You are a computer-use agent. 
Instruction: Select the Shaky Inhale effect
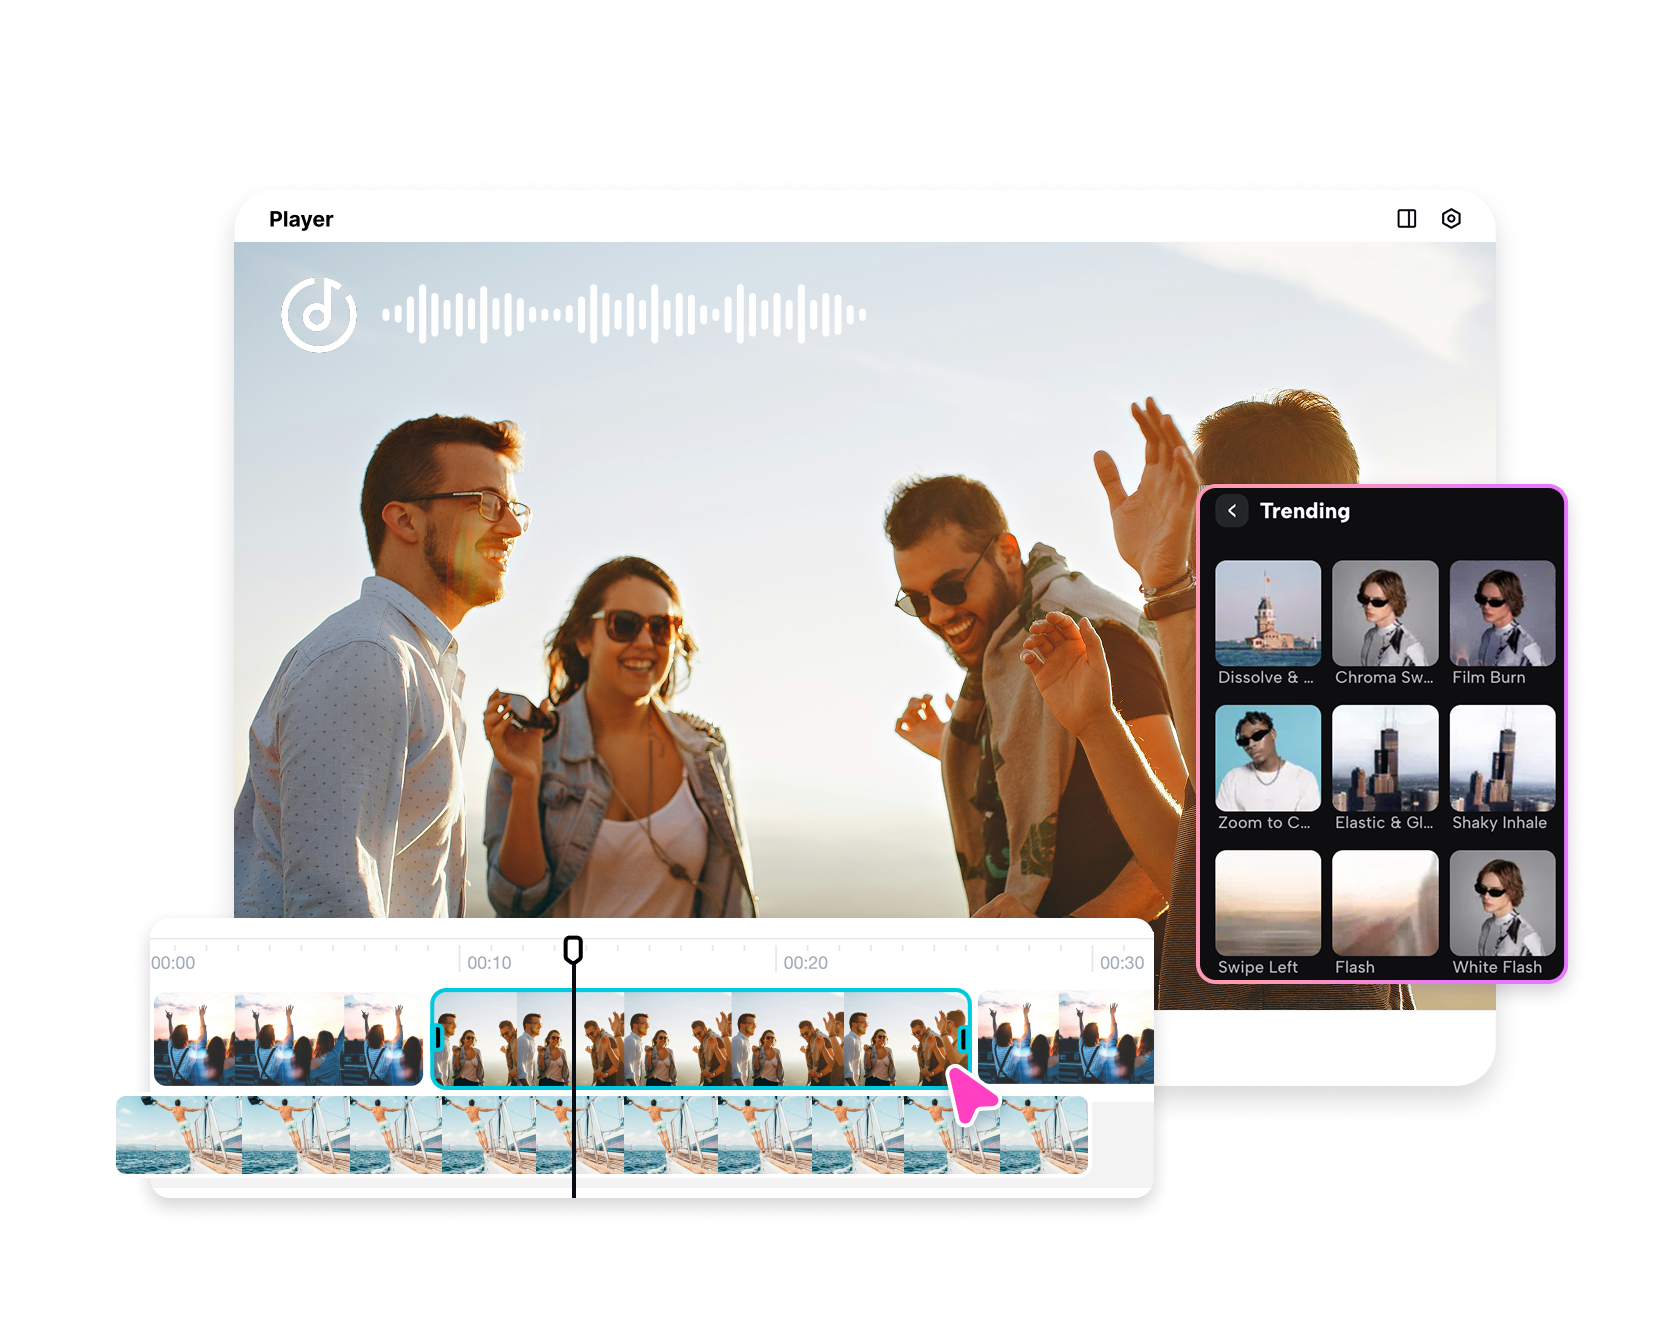click(x=1501, y=758)
